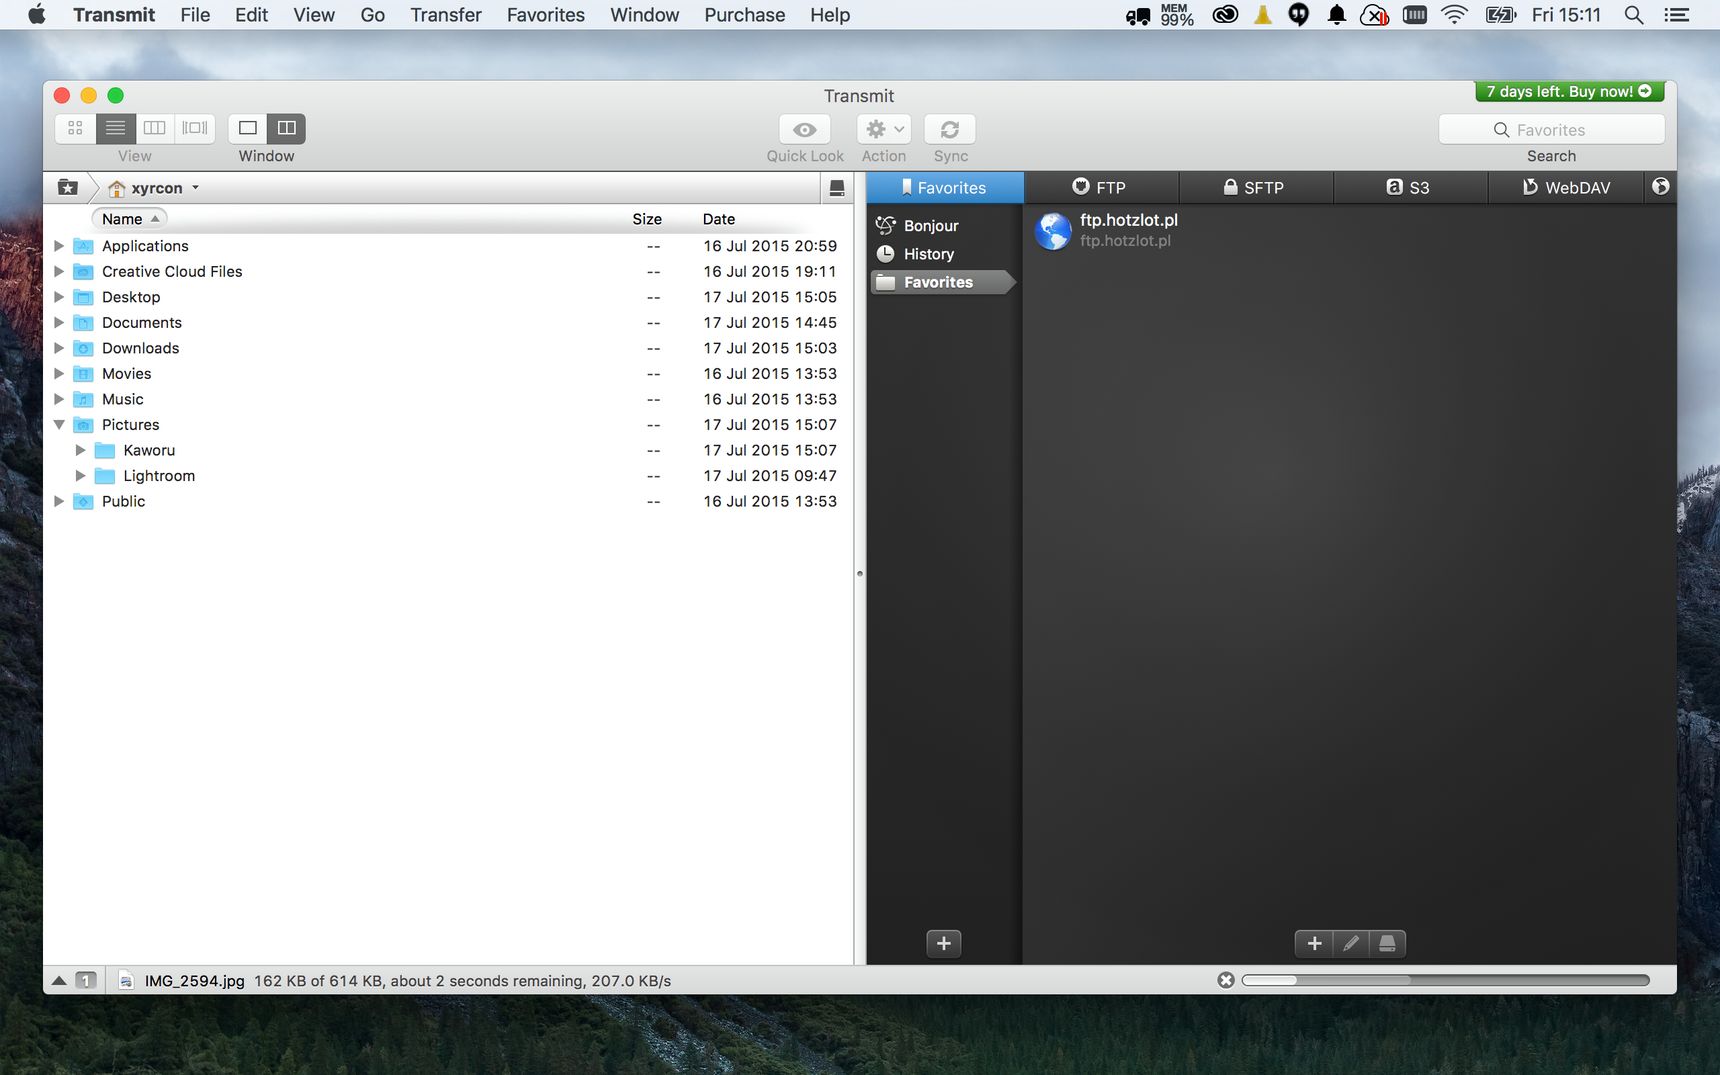Screen dimensions: 1720x1075
Task: Open Notification Center list icon
Action: pos(1676,15)
